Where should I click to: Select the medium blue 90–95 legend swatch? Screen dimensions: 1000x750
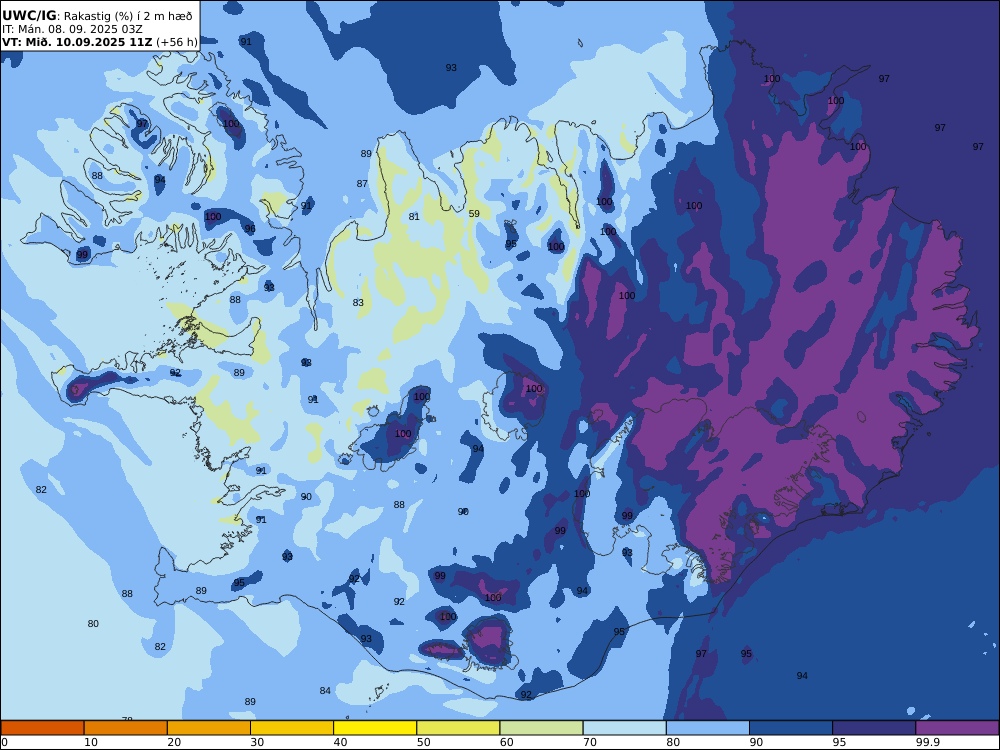pos(791,728)
